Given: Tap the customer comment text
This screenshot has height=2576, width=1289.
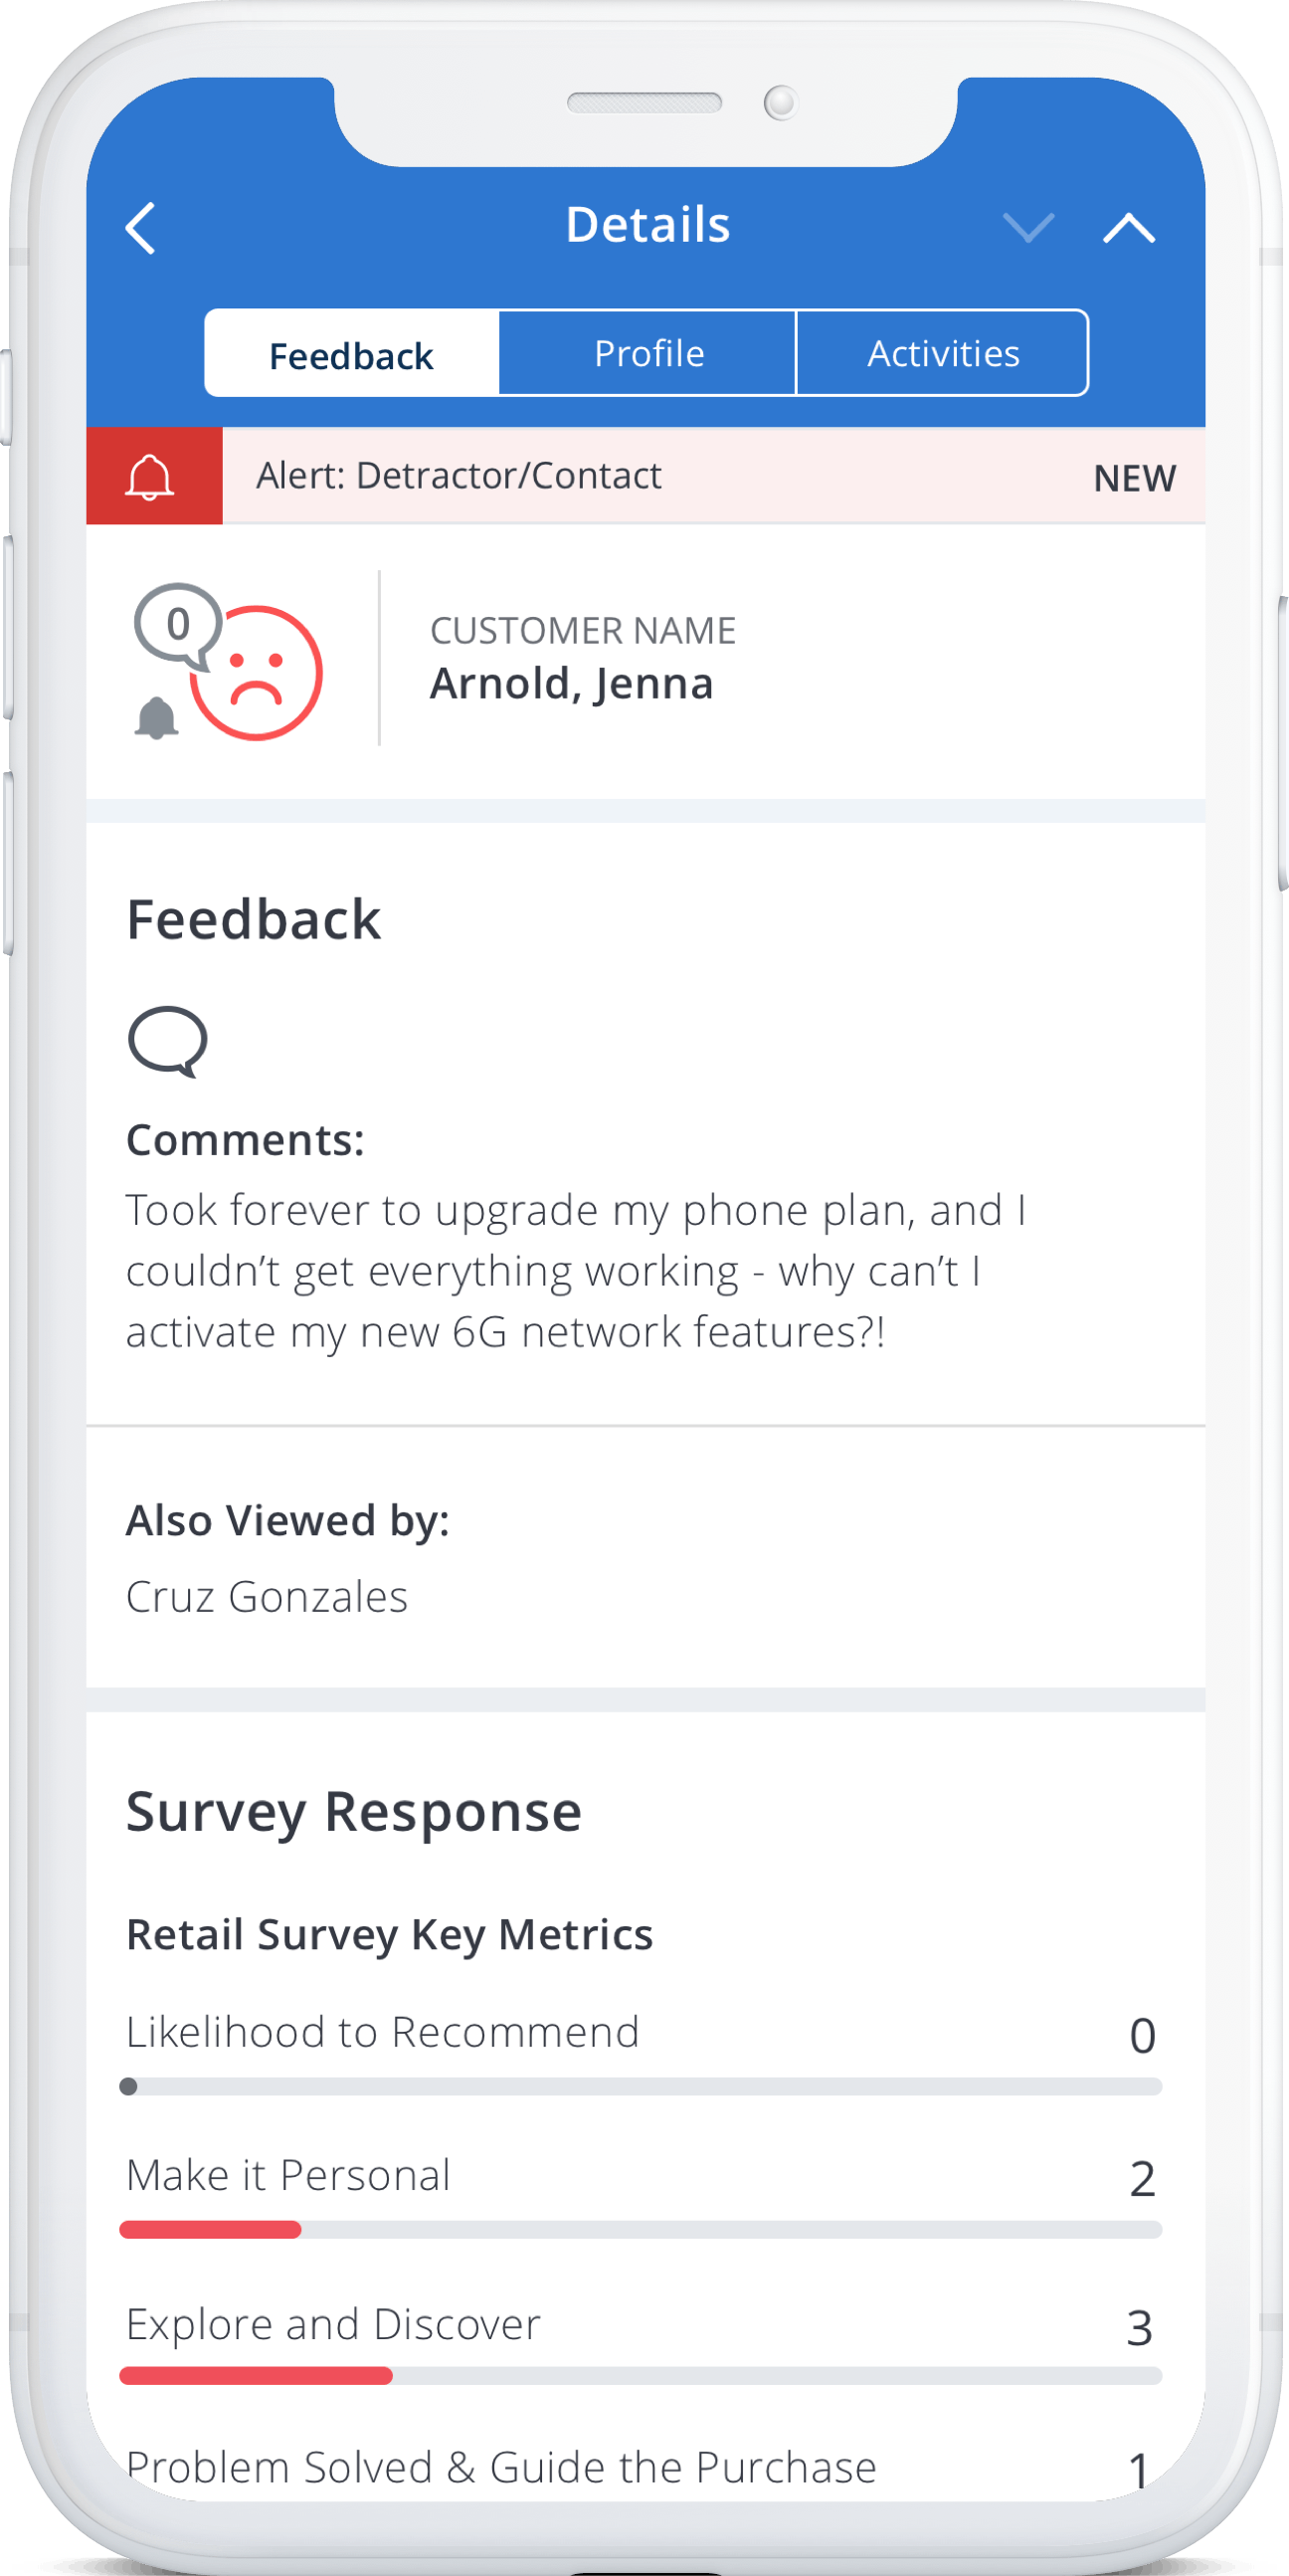Looking at the screenshot, I should pyautogui.click(x=575, y=1271).
